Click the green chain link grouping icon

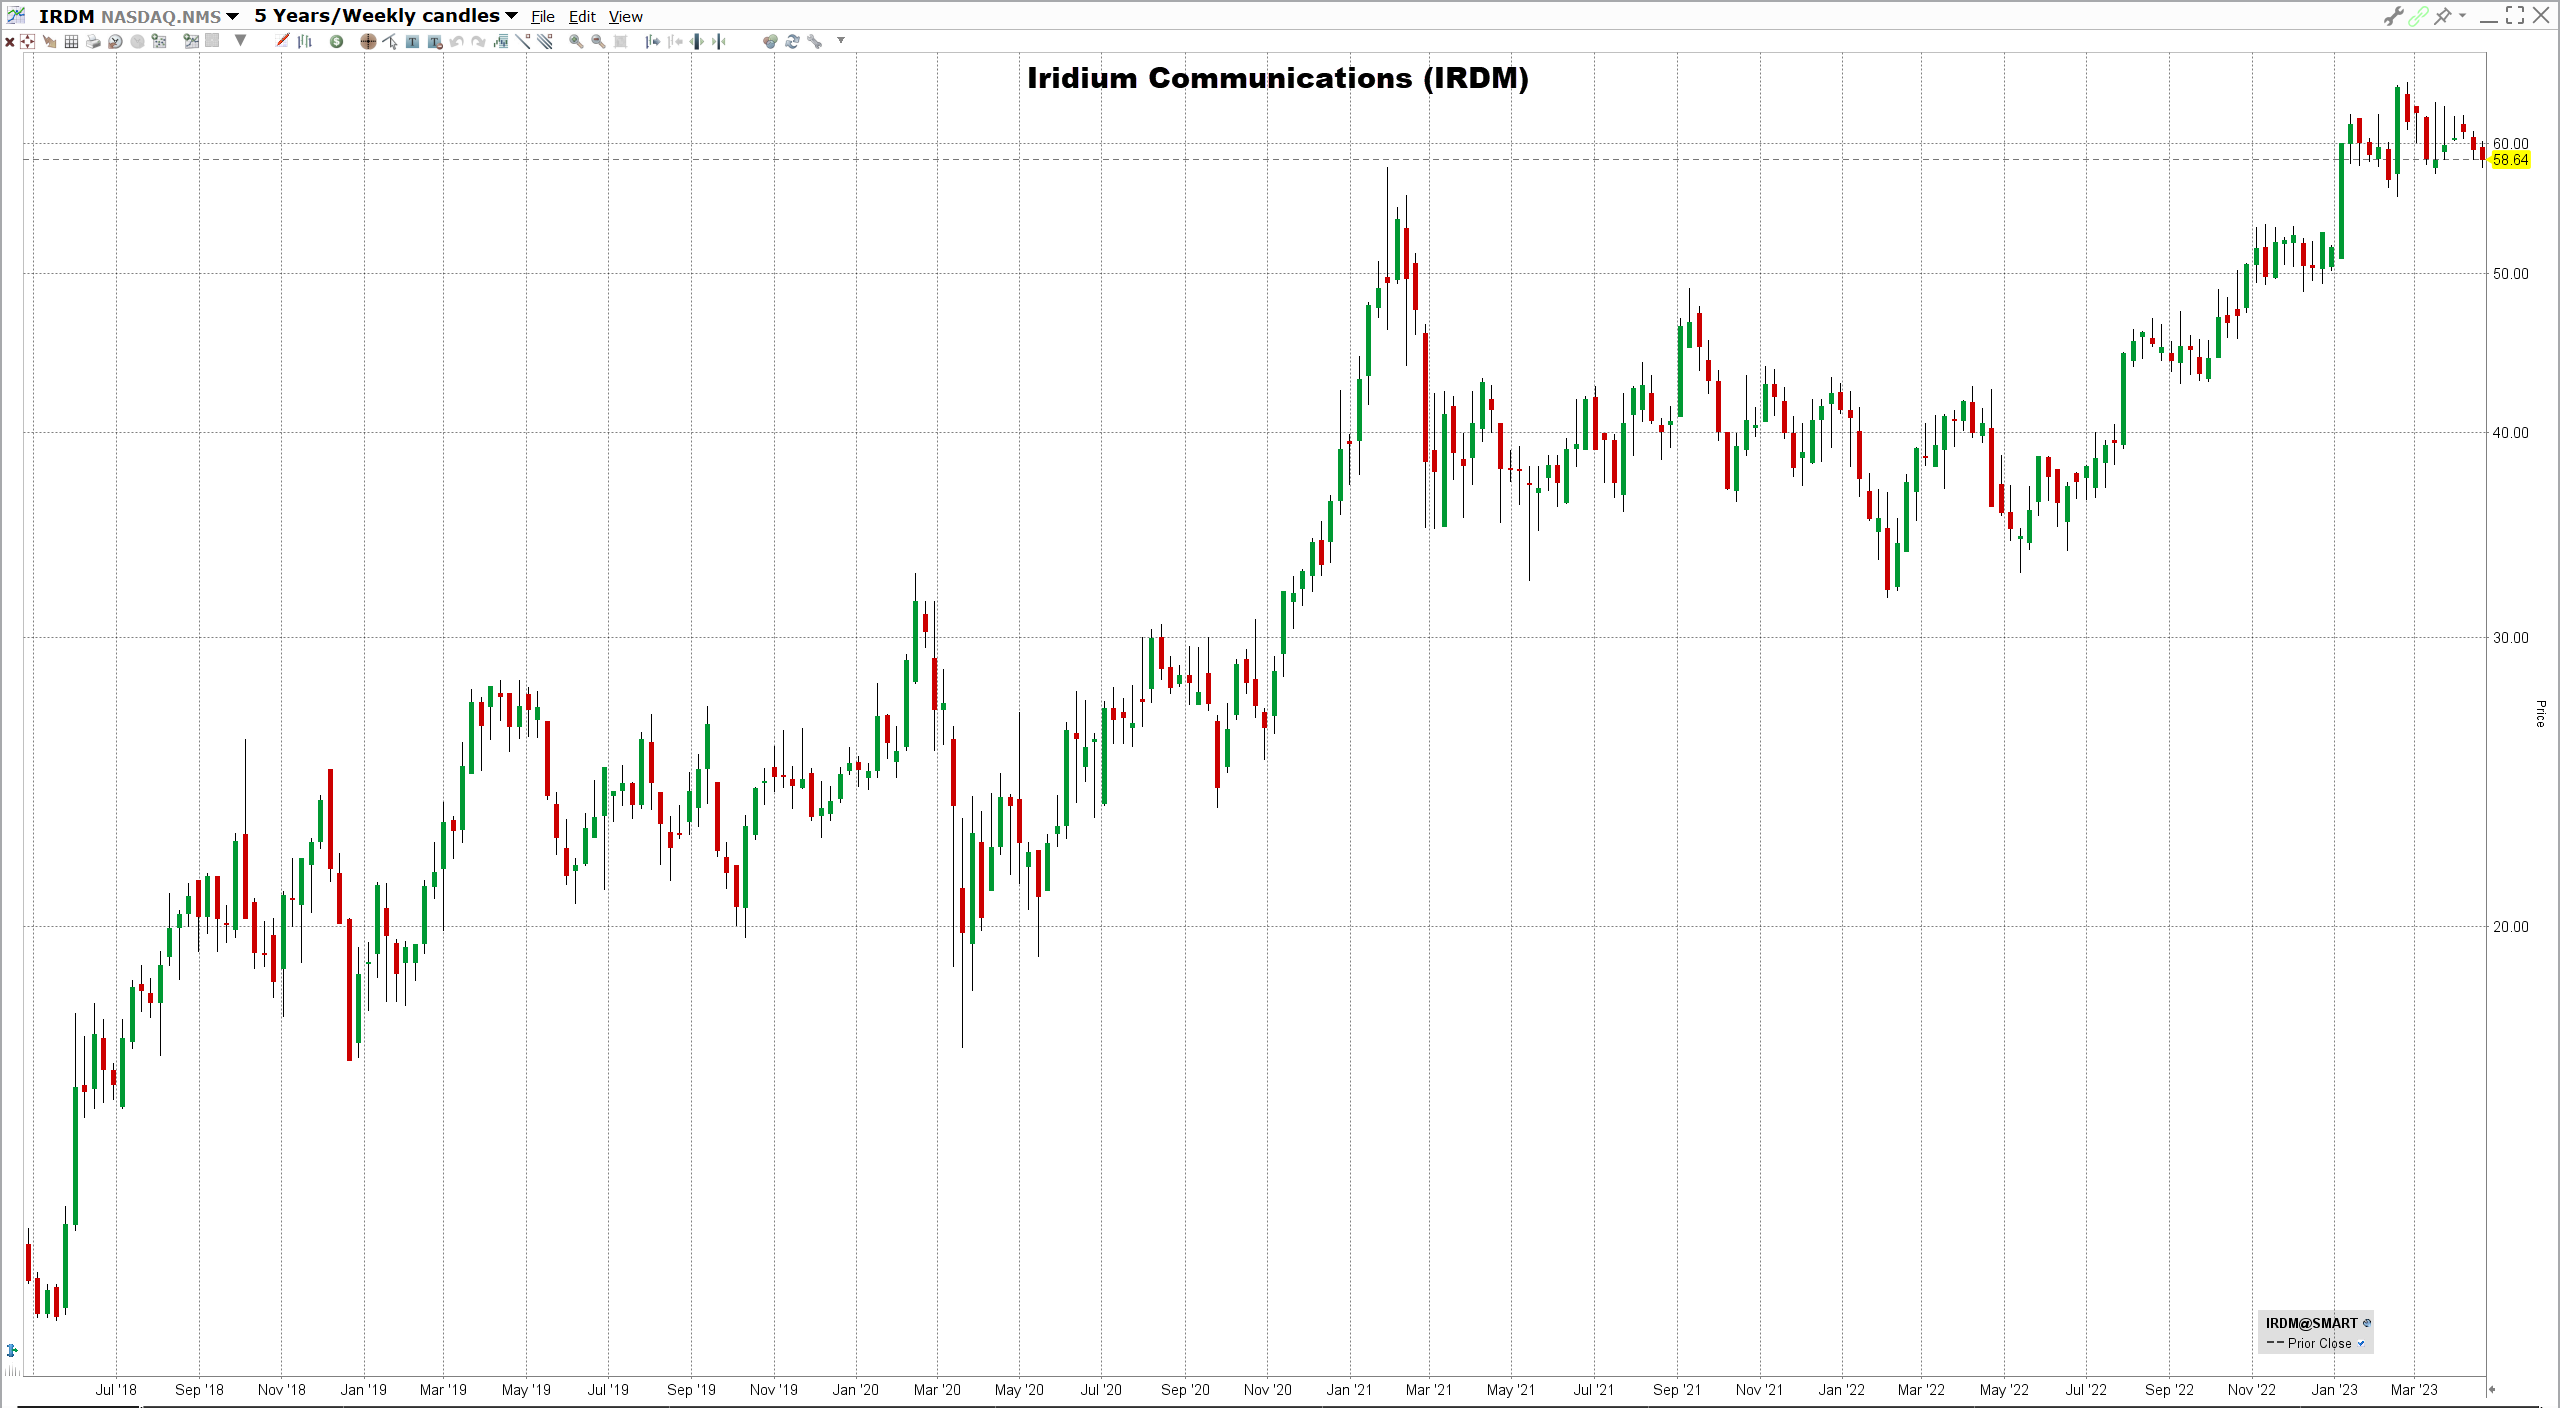click(2418, 16)
